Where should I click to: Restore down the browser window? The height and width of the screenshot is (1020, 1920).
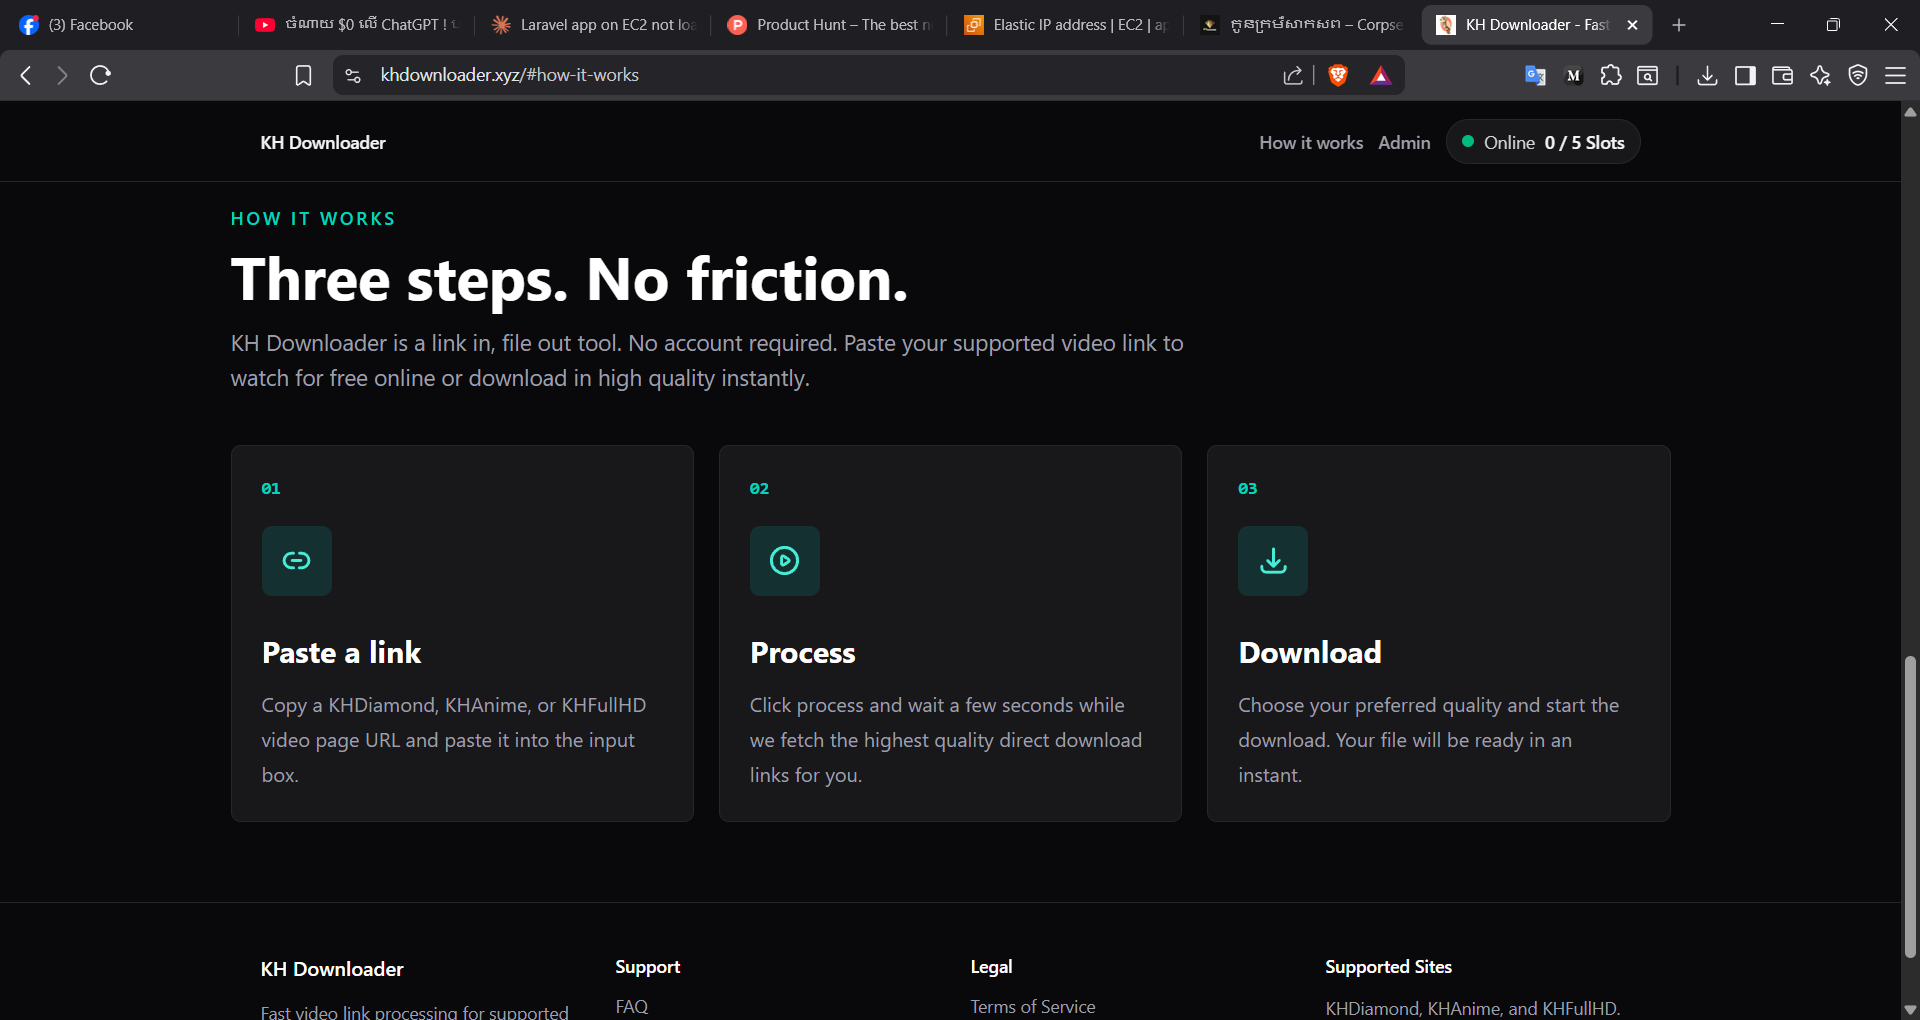coord(1833,25)
